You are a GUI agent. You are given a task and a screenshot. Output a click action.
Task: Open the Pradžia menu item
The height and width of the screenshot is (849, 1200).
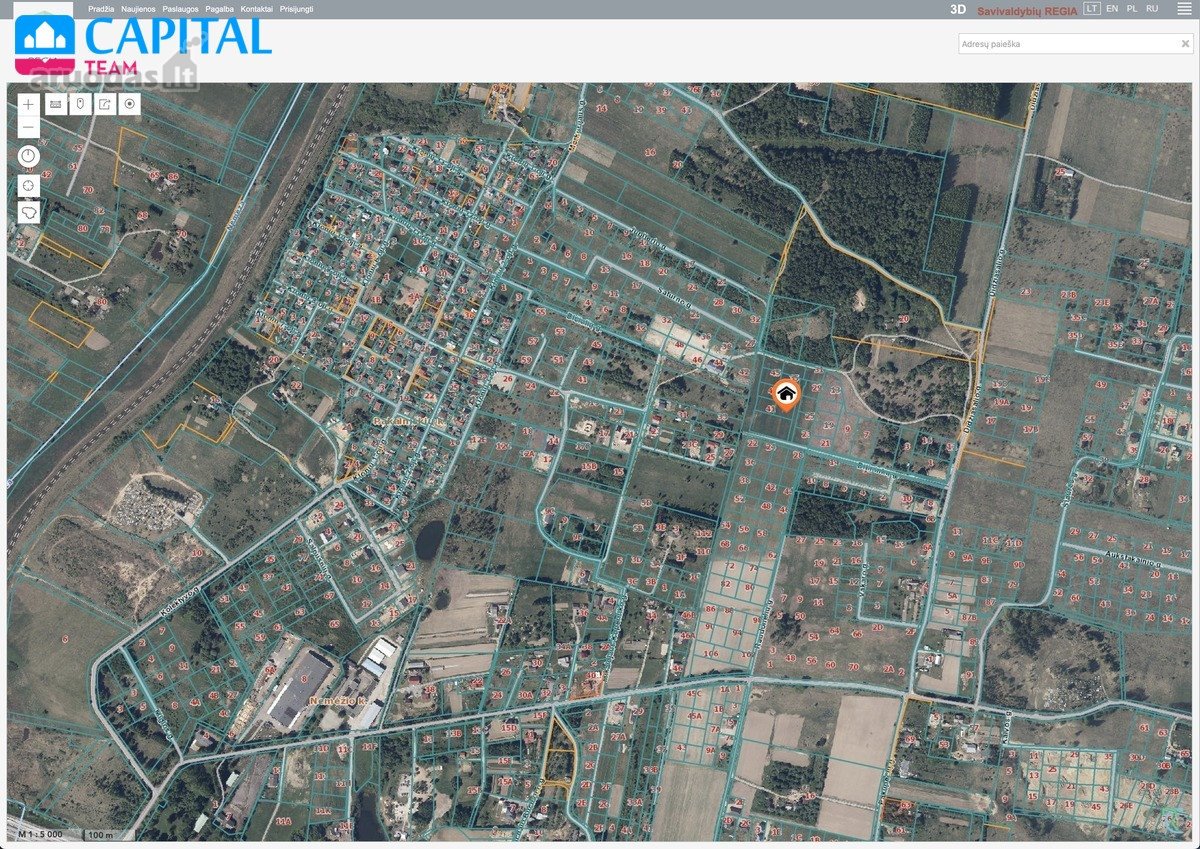tap(101, 8)
